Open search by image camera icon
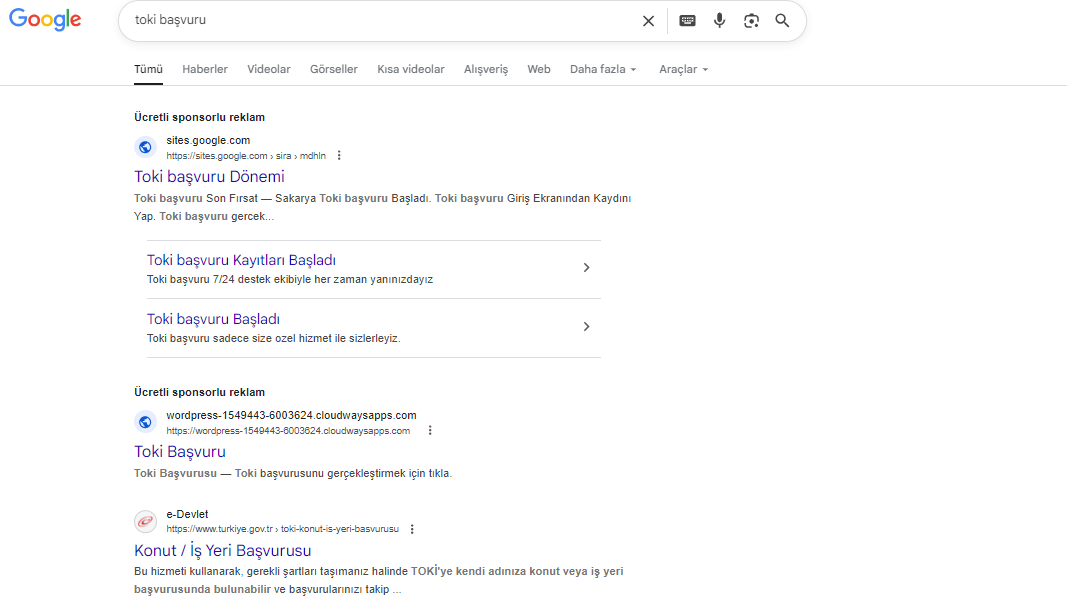Viewport: 1067px width, 607px height. [751, 21]
